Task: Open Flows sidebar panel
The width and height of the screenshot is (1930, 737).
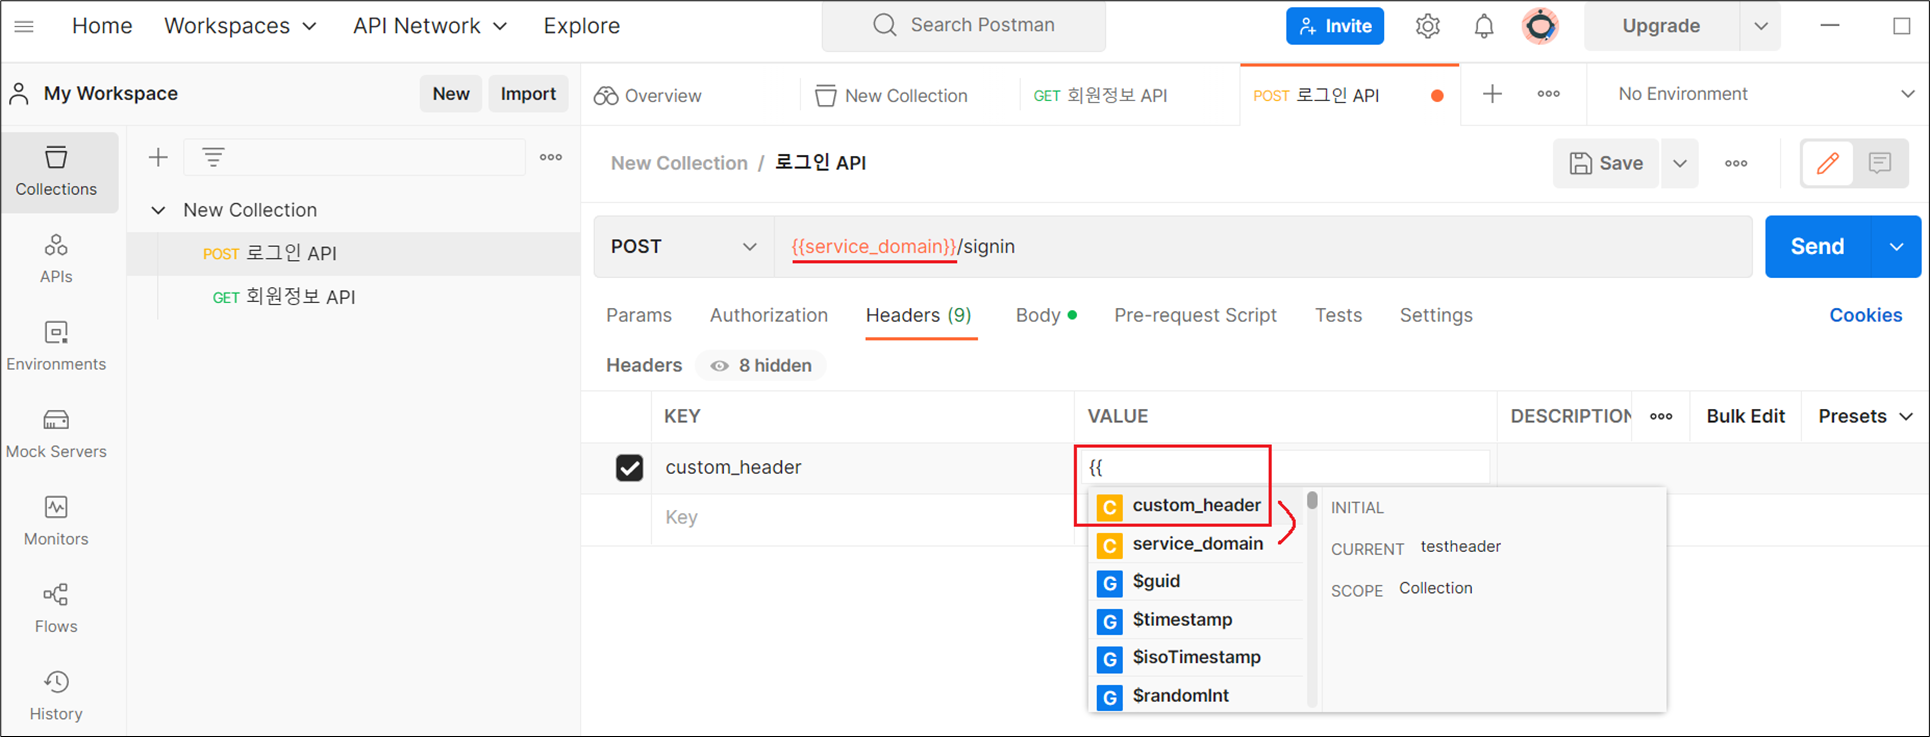Action: click(56, 608)
